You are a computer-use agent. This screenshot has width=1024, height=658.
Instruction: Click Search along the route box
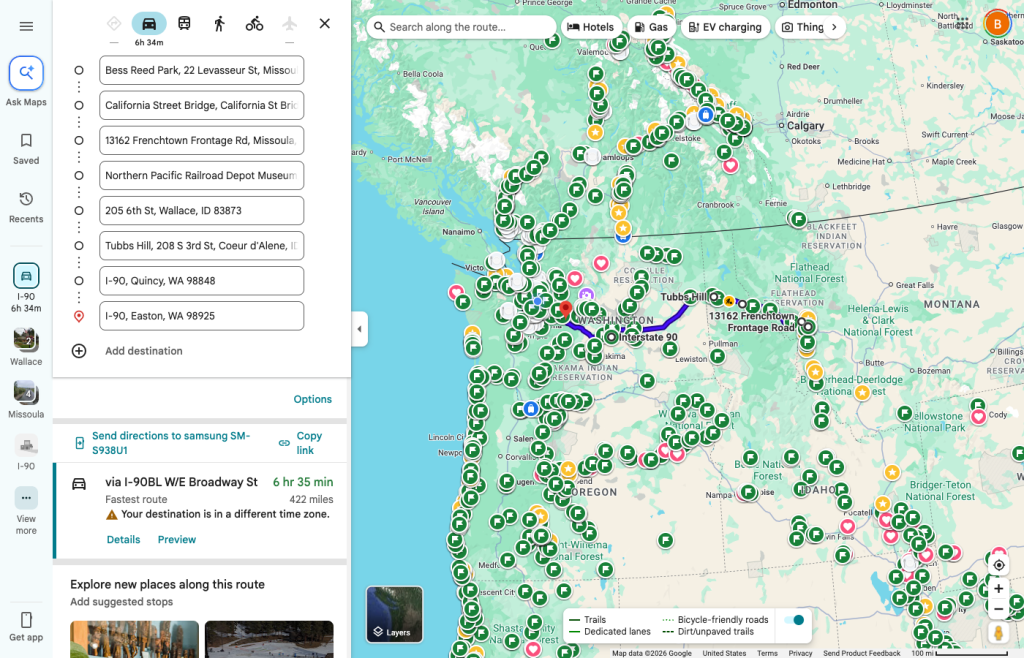coord(461,27)
